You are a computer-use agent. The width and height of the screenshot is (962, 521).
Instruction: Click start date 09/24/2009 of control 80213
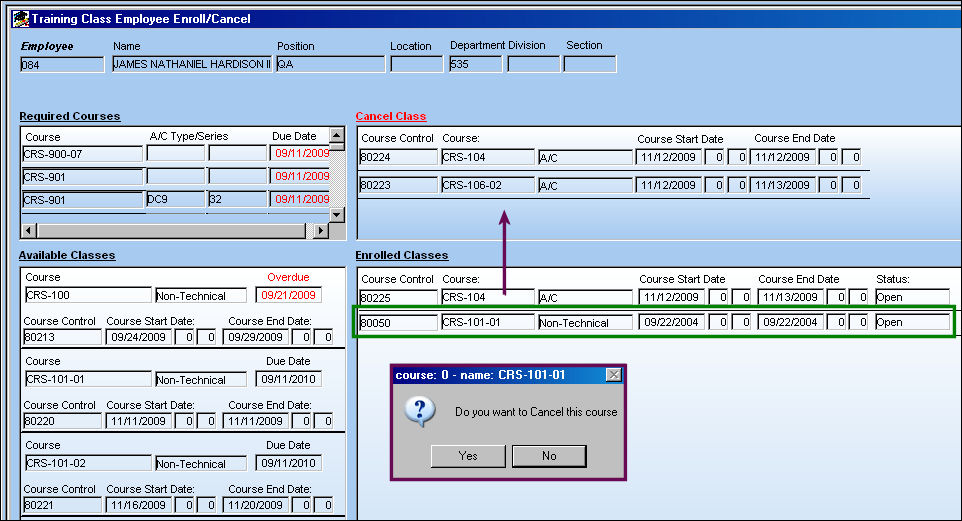pos(139,337)
